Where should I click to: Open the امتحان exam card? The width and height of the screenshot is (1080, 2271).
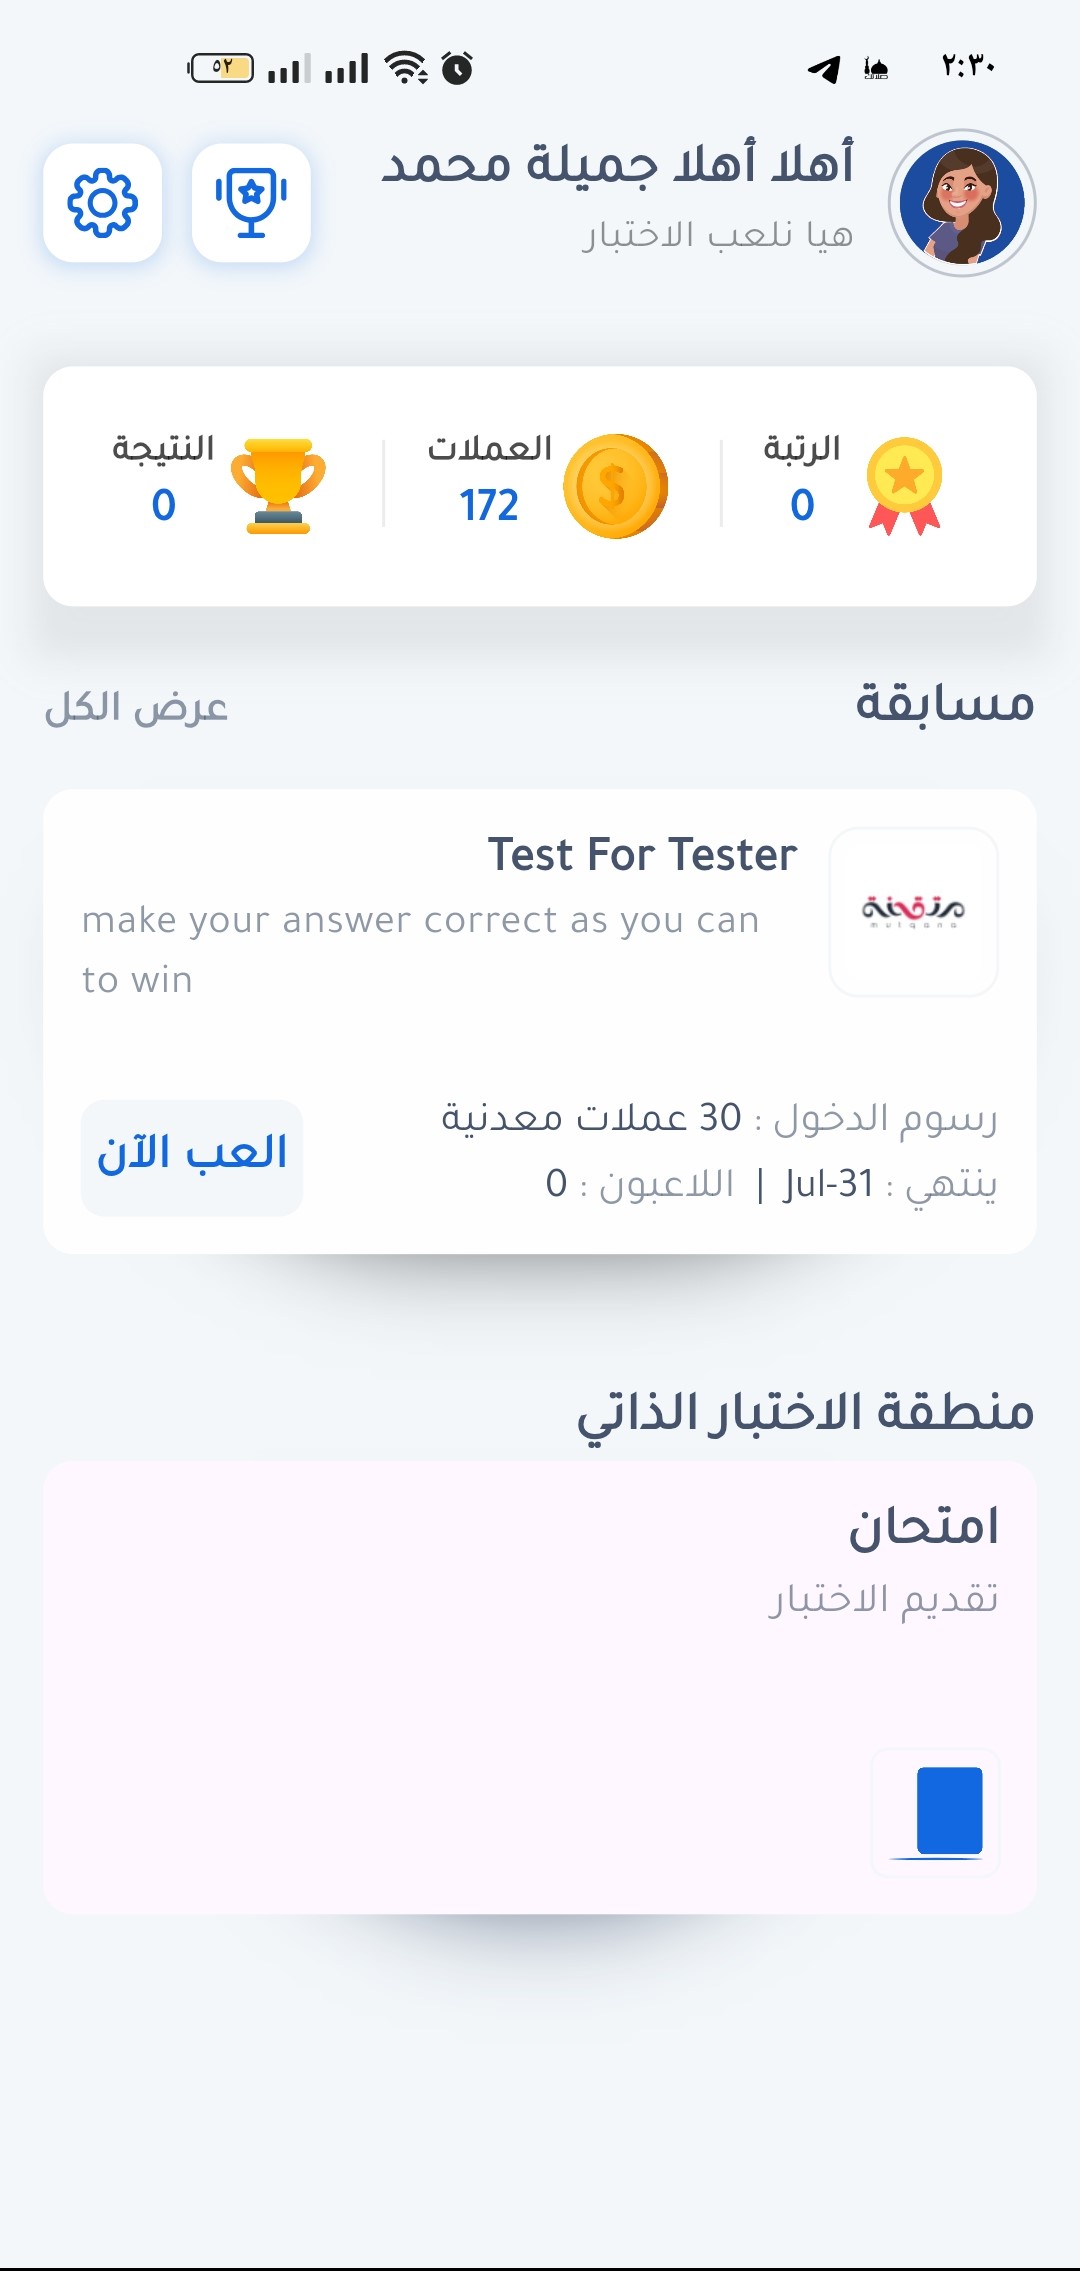click(540, 1688)
